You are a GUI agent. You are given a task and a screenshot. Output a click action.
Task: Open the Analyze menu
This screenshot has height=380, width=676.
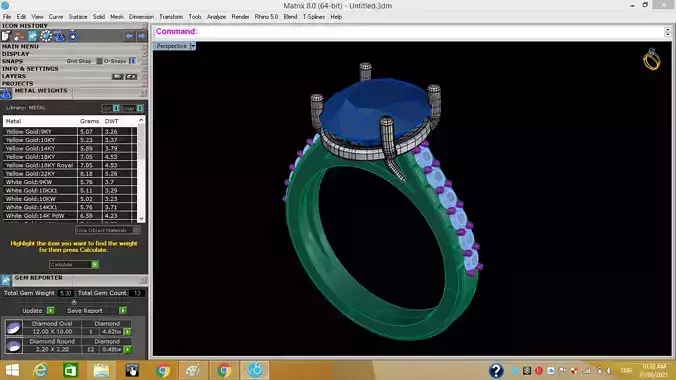[x=216, y=17]
